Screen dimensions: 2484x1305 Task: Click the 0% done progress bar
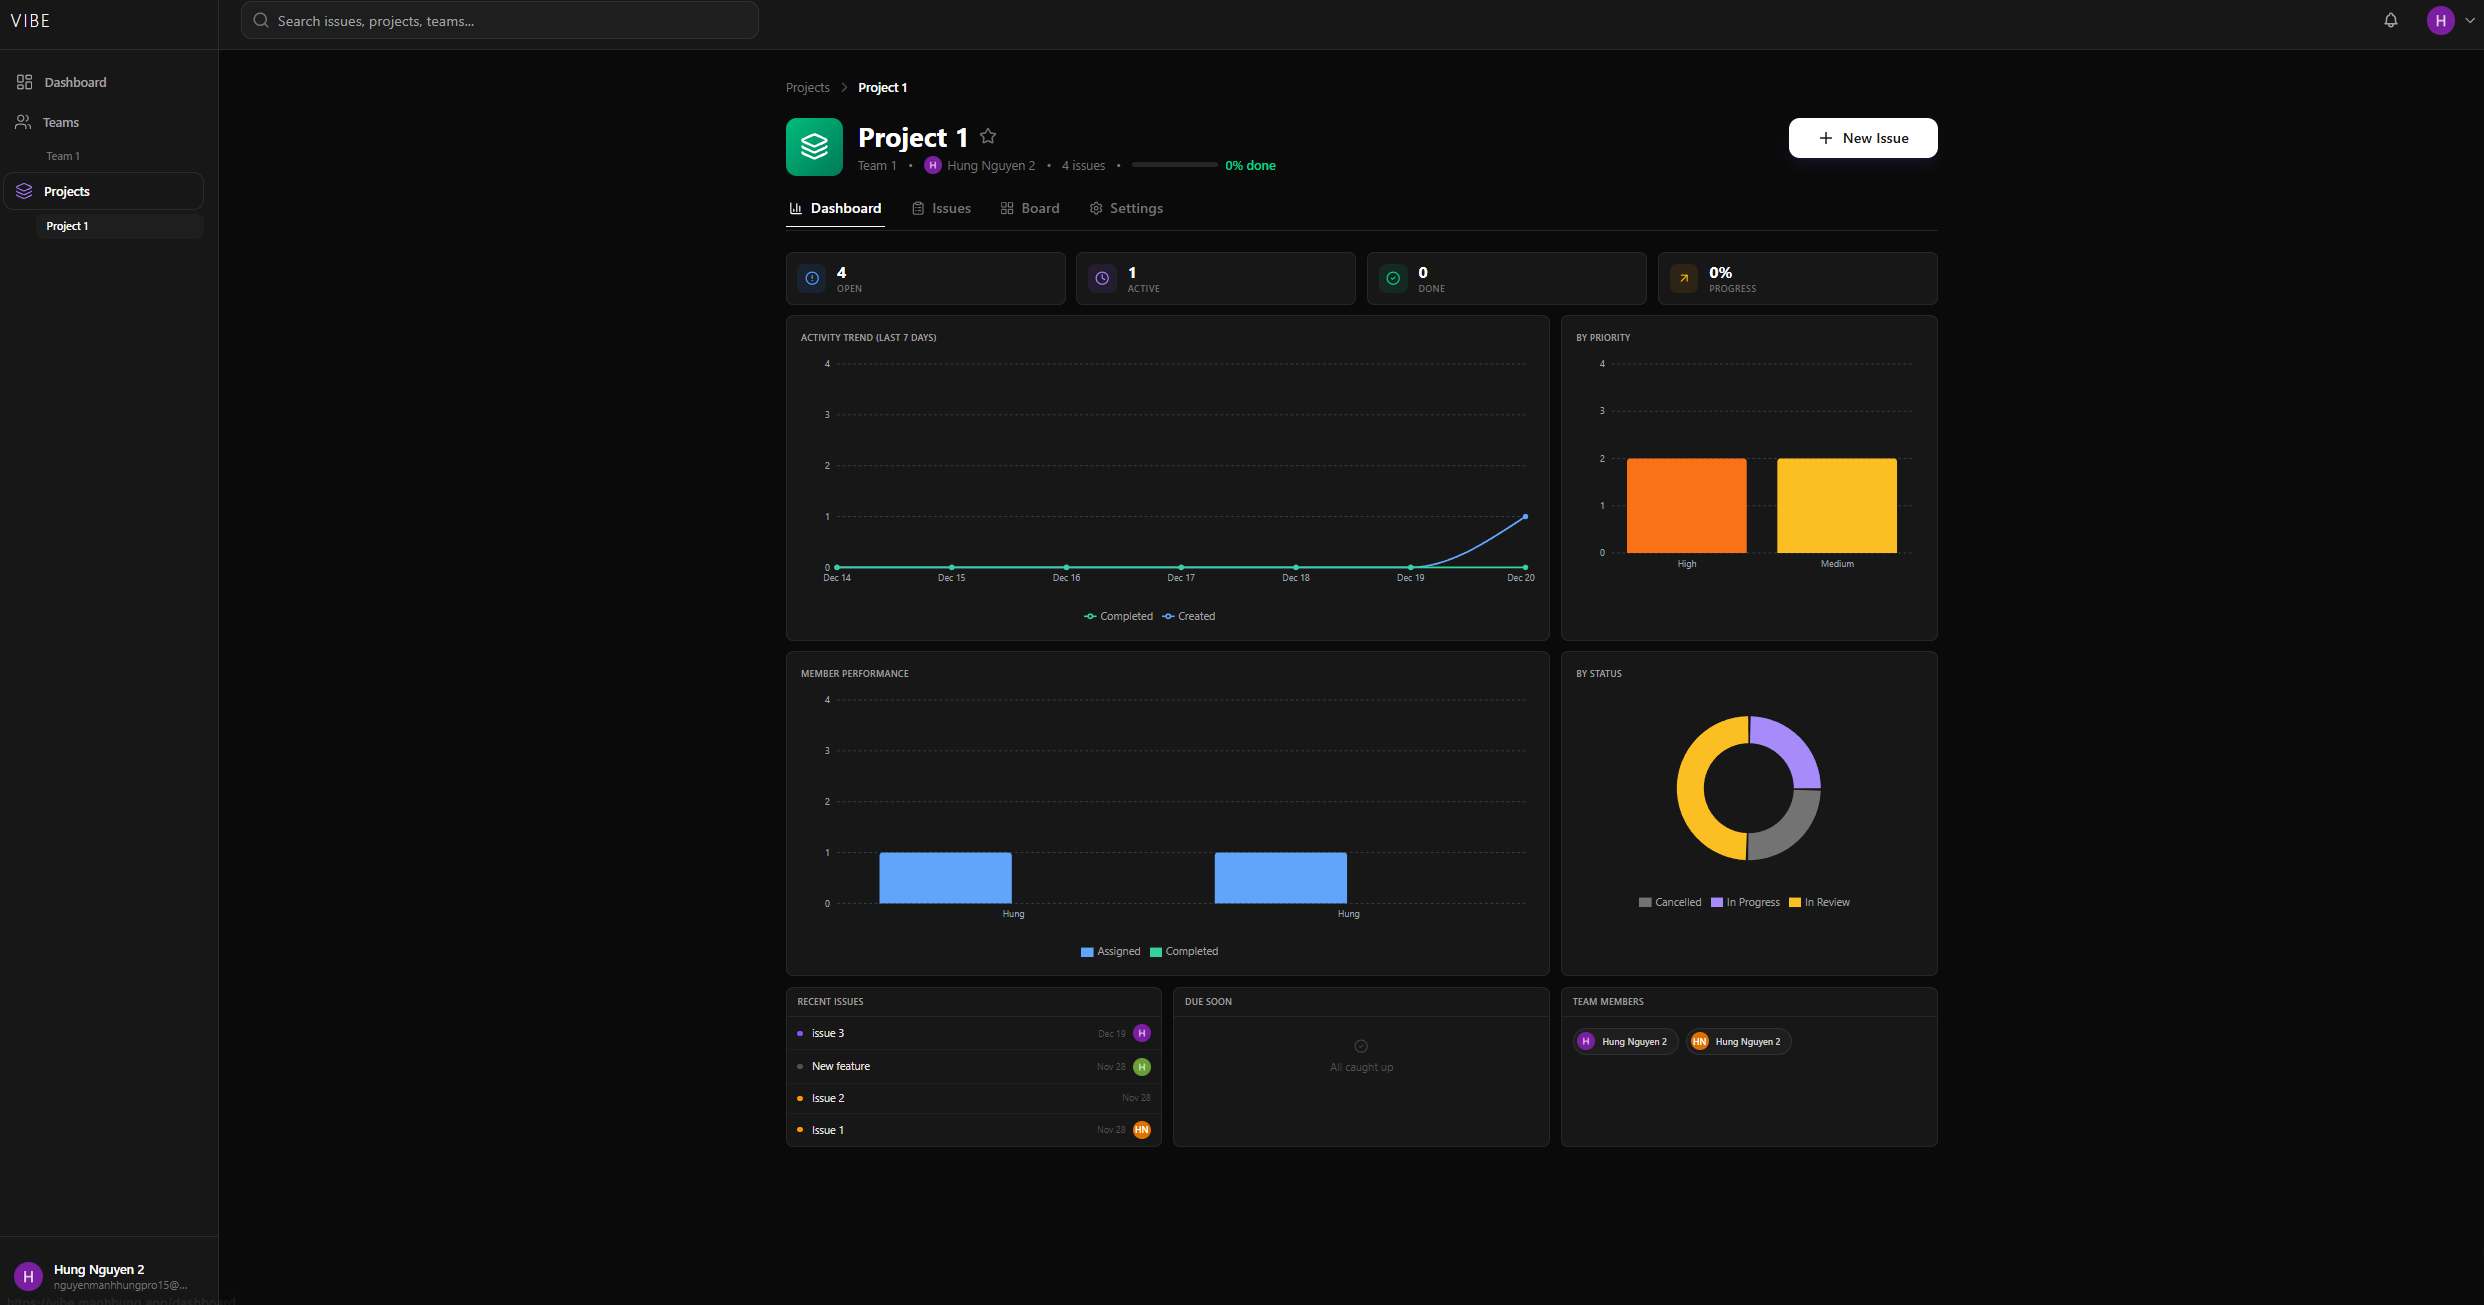(x=1174, y=164)
